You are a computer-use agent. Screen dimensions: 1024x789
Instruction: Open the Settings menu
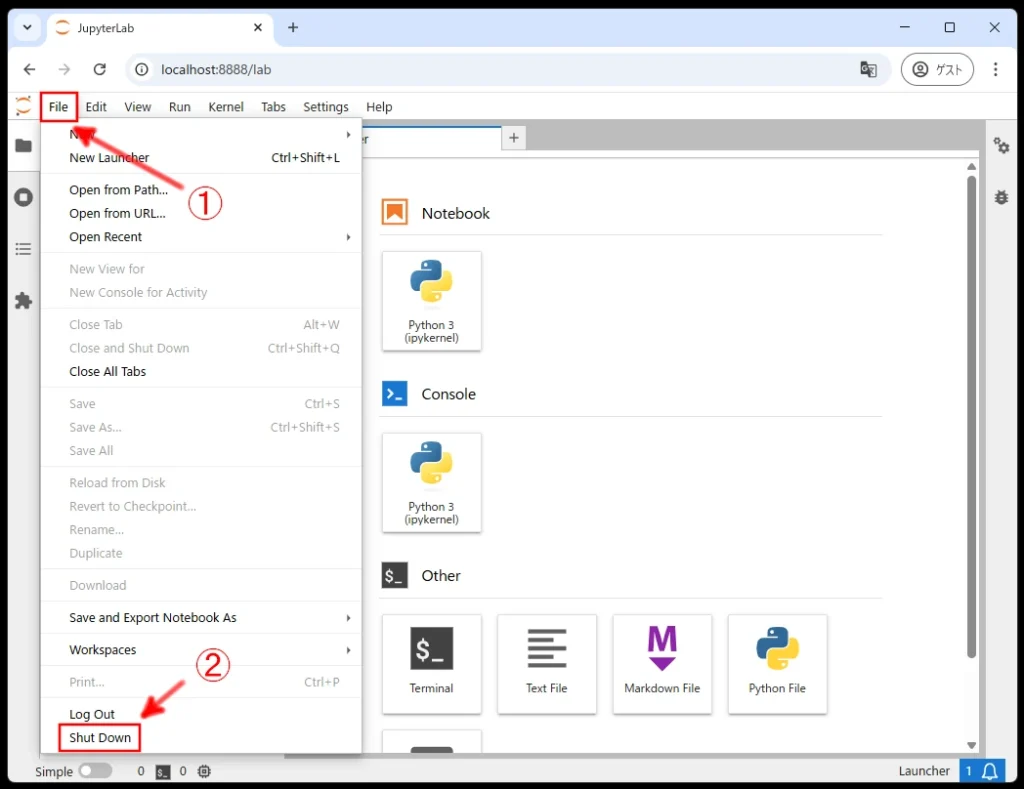point(326,107)
